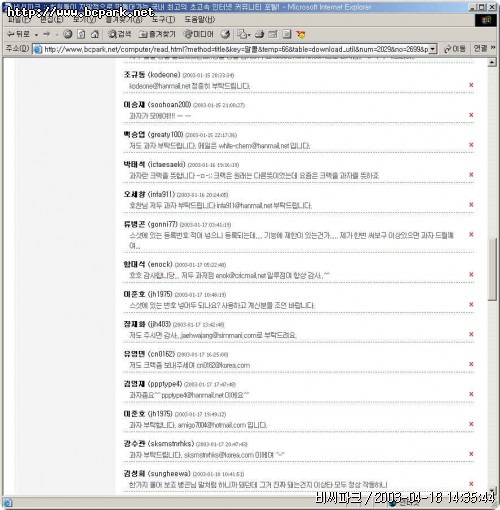This screenshot has height=510, width=500.
Task: Delete the amigo7004@hotmail.com comment with red X
Action: click(471, 424)
